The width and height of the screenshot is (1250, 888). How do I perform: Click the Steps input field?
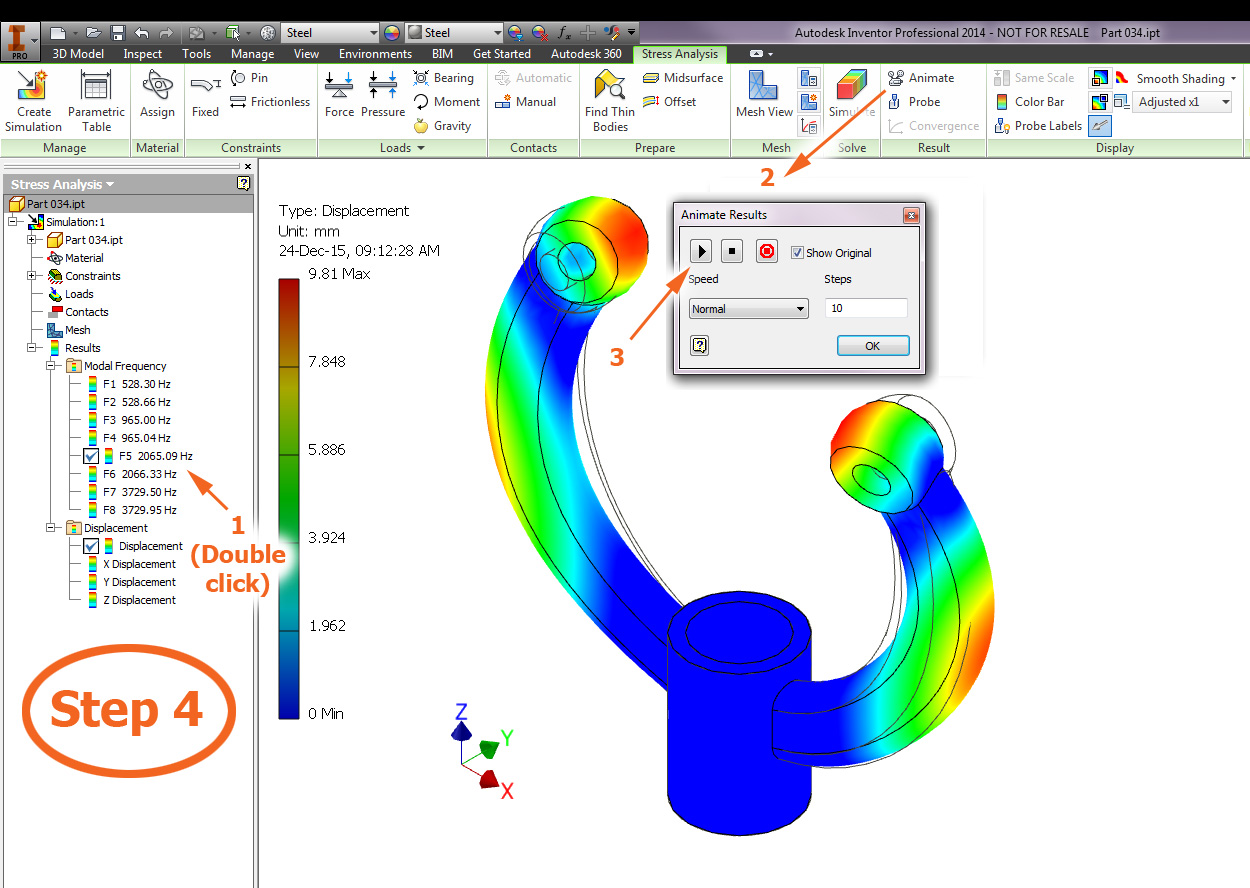(866, 308)
